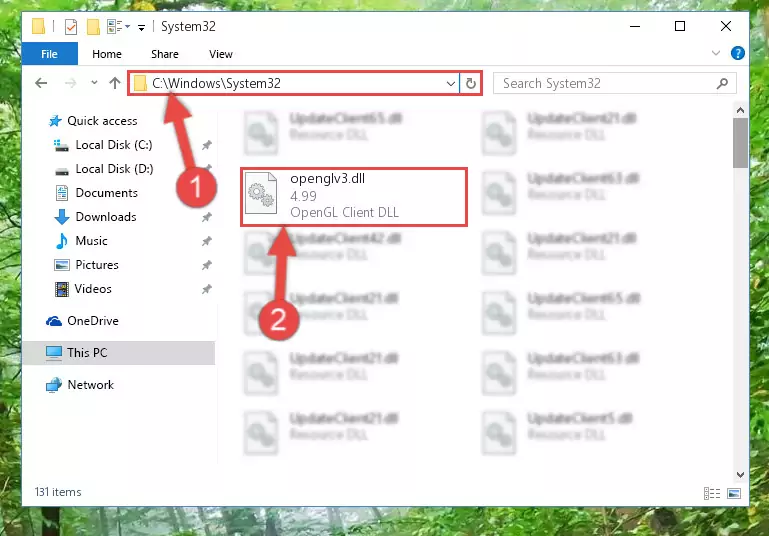Click the address bar path C:\Windows\System32
The height and width of the screenshot is (536, 769).
pyautogui.click(x=216, y=83)
